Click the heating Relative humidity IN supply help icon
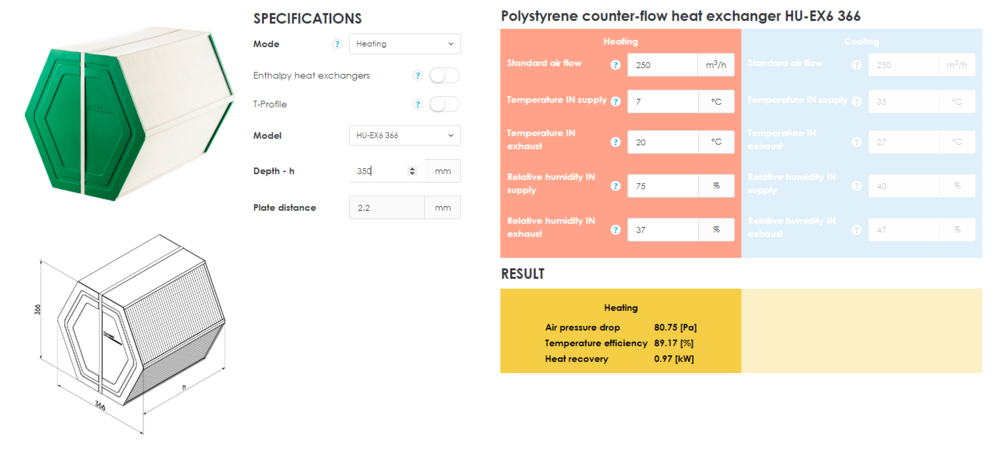The width and height of the screenshot is (1000, 464). (615, 185)
